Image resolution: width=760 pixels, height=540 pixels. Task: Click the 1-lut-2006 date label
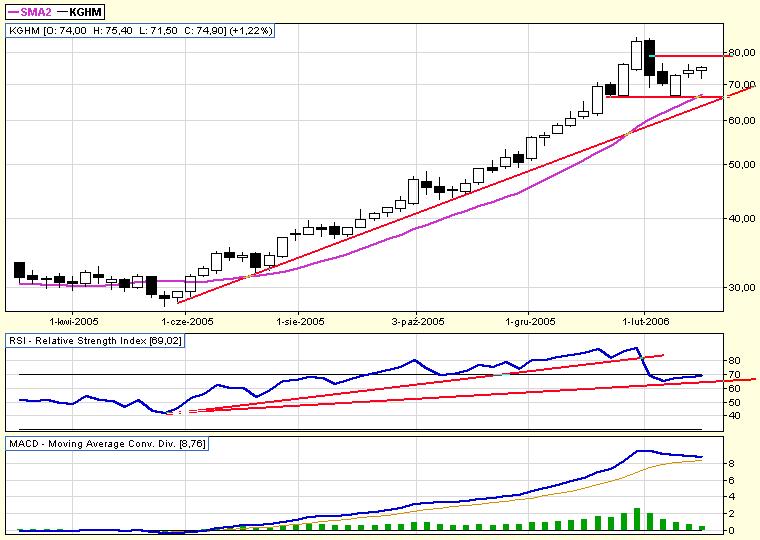pyautogui.click(x=646, y=321)
